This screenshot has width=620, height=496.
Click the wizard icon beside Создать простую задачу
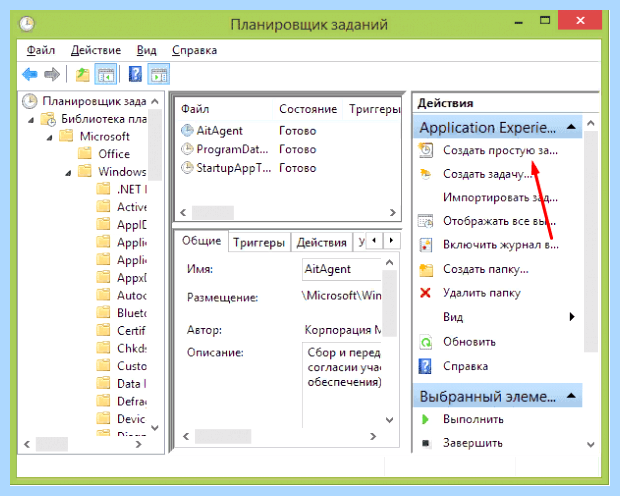tap(425, 150)
